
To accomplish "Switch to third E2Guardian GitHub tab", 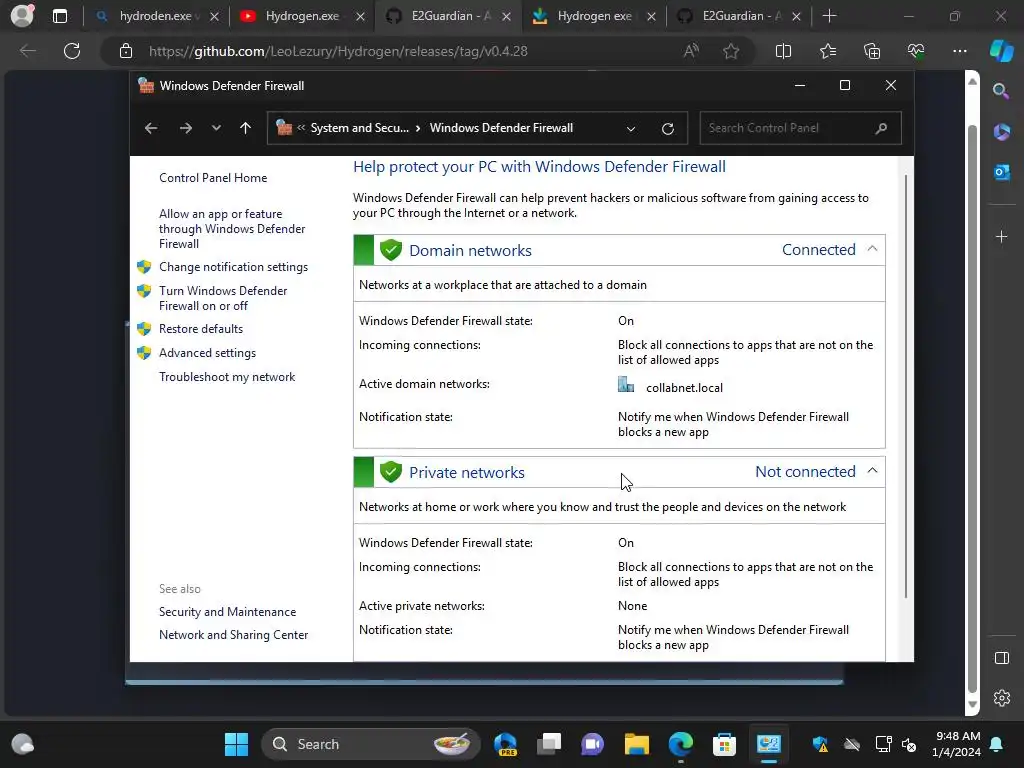I will pyautogui.click(x=448, y=16).
